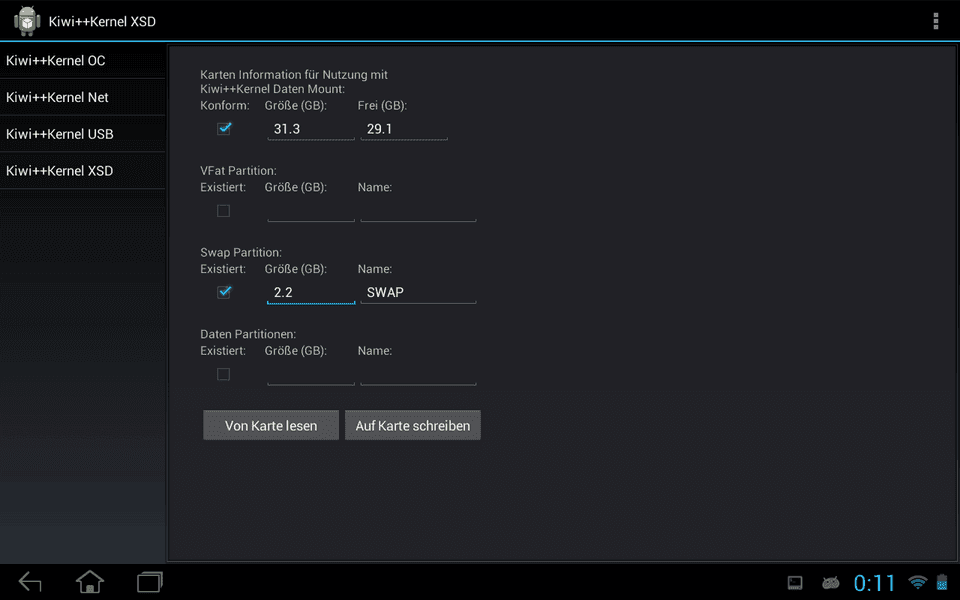Focus the card Größe field showing 31.3

(x=311, y=129)
